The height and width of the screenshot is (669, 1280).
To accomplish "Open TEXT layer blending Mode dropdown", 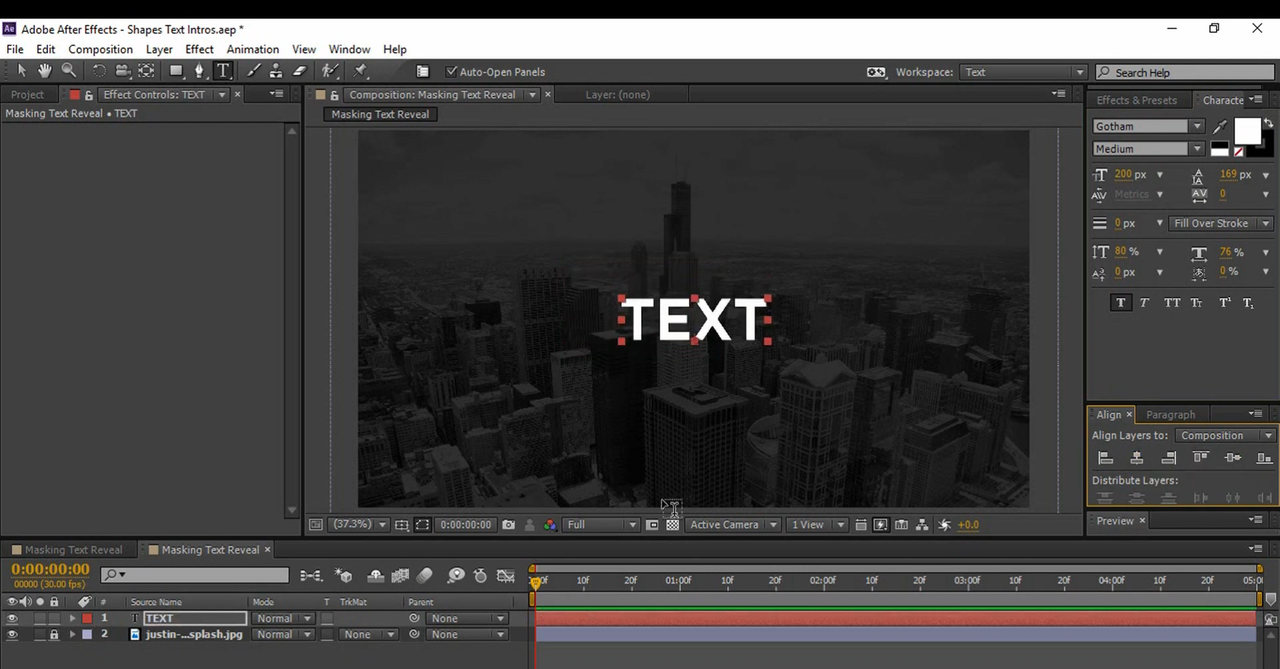I will coord(282,618).
